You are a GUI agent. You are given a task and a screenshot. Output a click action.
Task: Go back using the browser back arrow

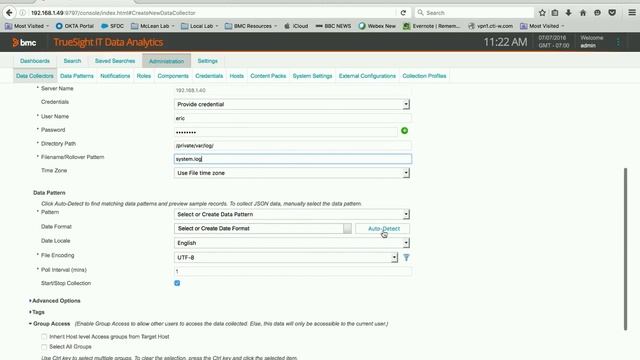[9, 13]
